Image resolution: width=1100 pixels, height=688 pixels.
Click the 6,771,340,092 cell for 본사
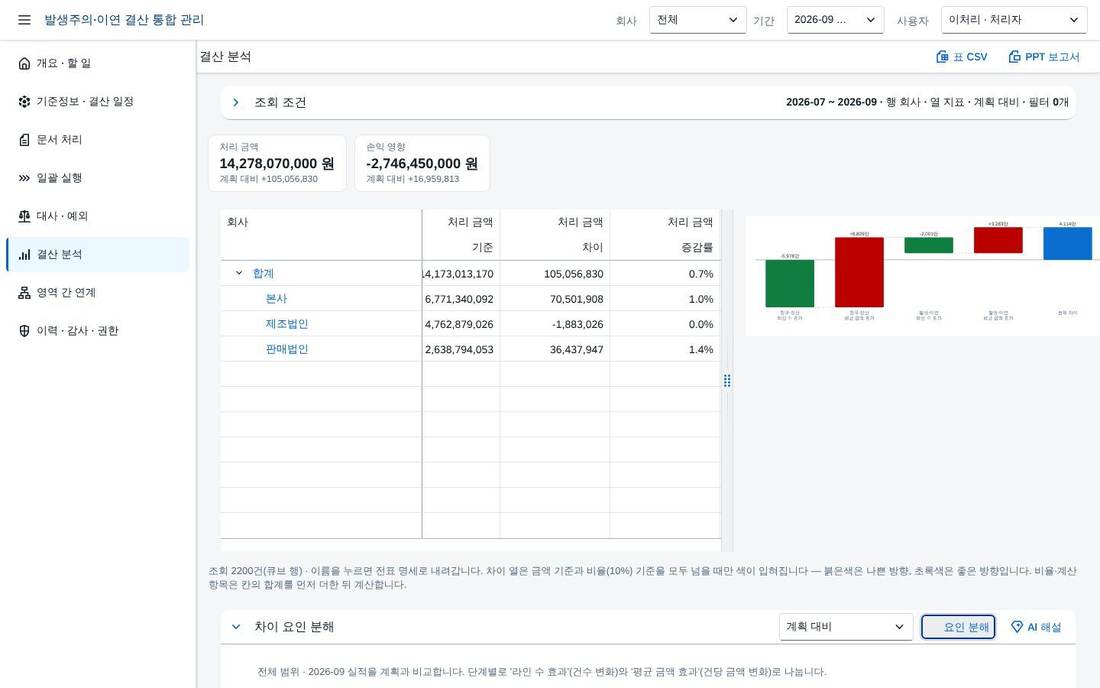click(x=459, y=299)
